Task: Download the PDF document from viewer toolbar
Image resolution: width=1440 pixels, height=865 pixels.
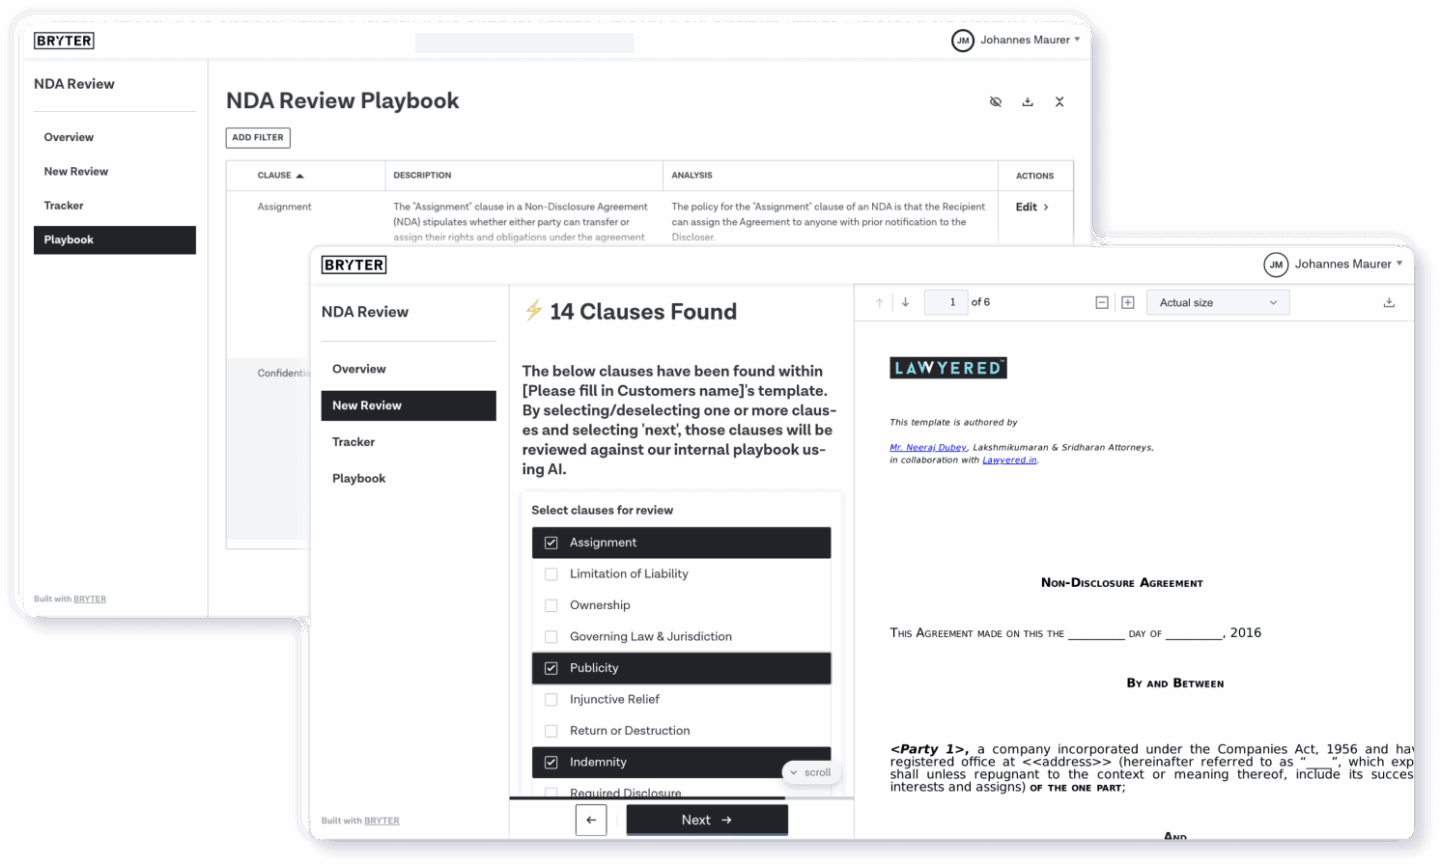Action: pyautogui.click(x=1389, y=303)
